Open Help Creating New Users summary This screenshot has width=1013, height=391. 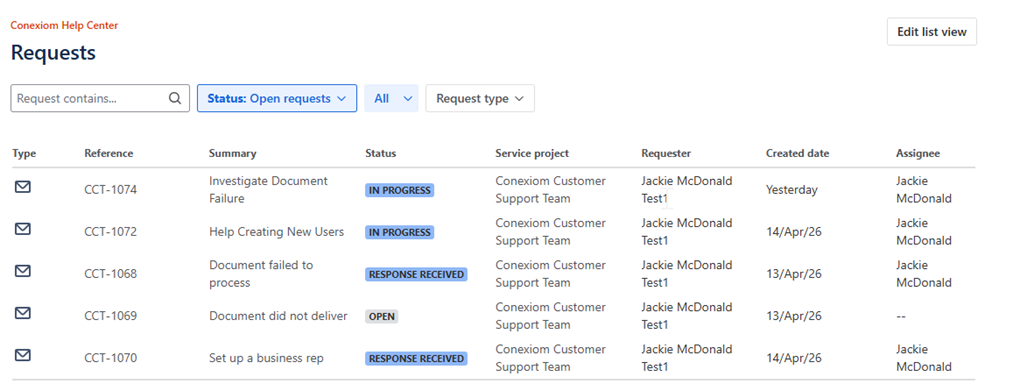coord(277,232)
